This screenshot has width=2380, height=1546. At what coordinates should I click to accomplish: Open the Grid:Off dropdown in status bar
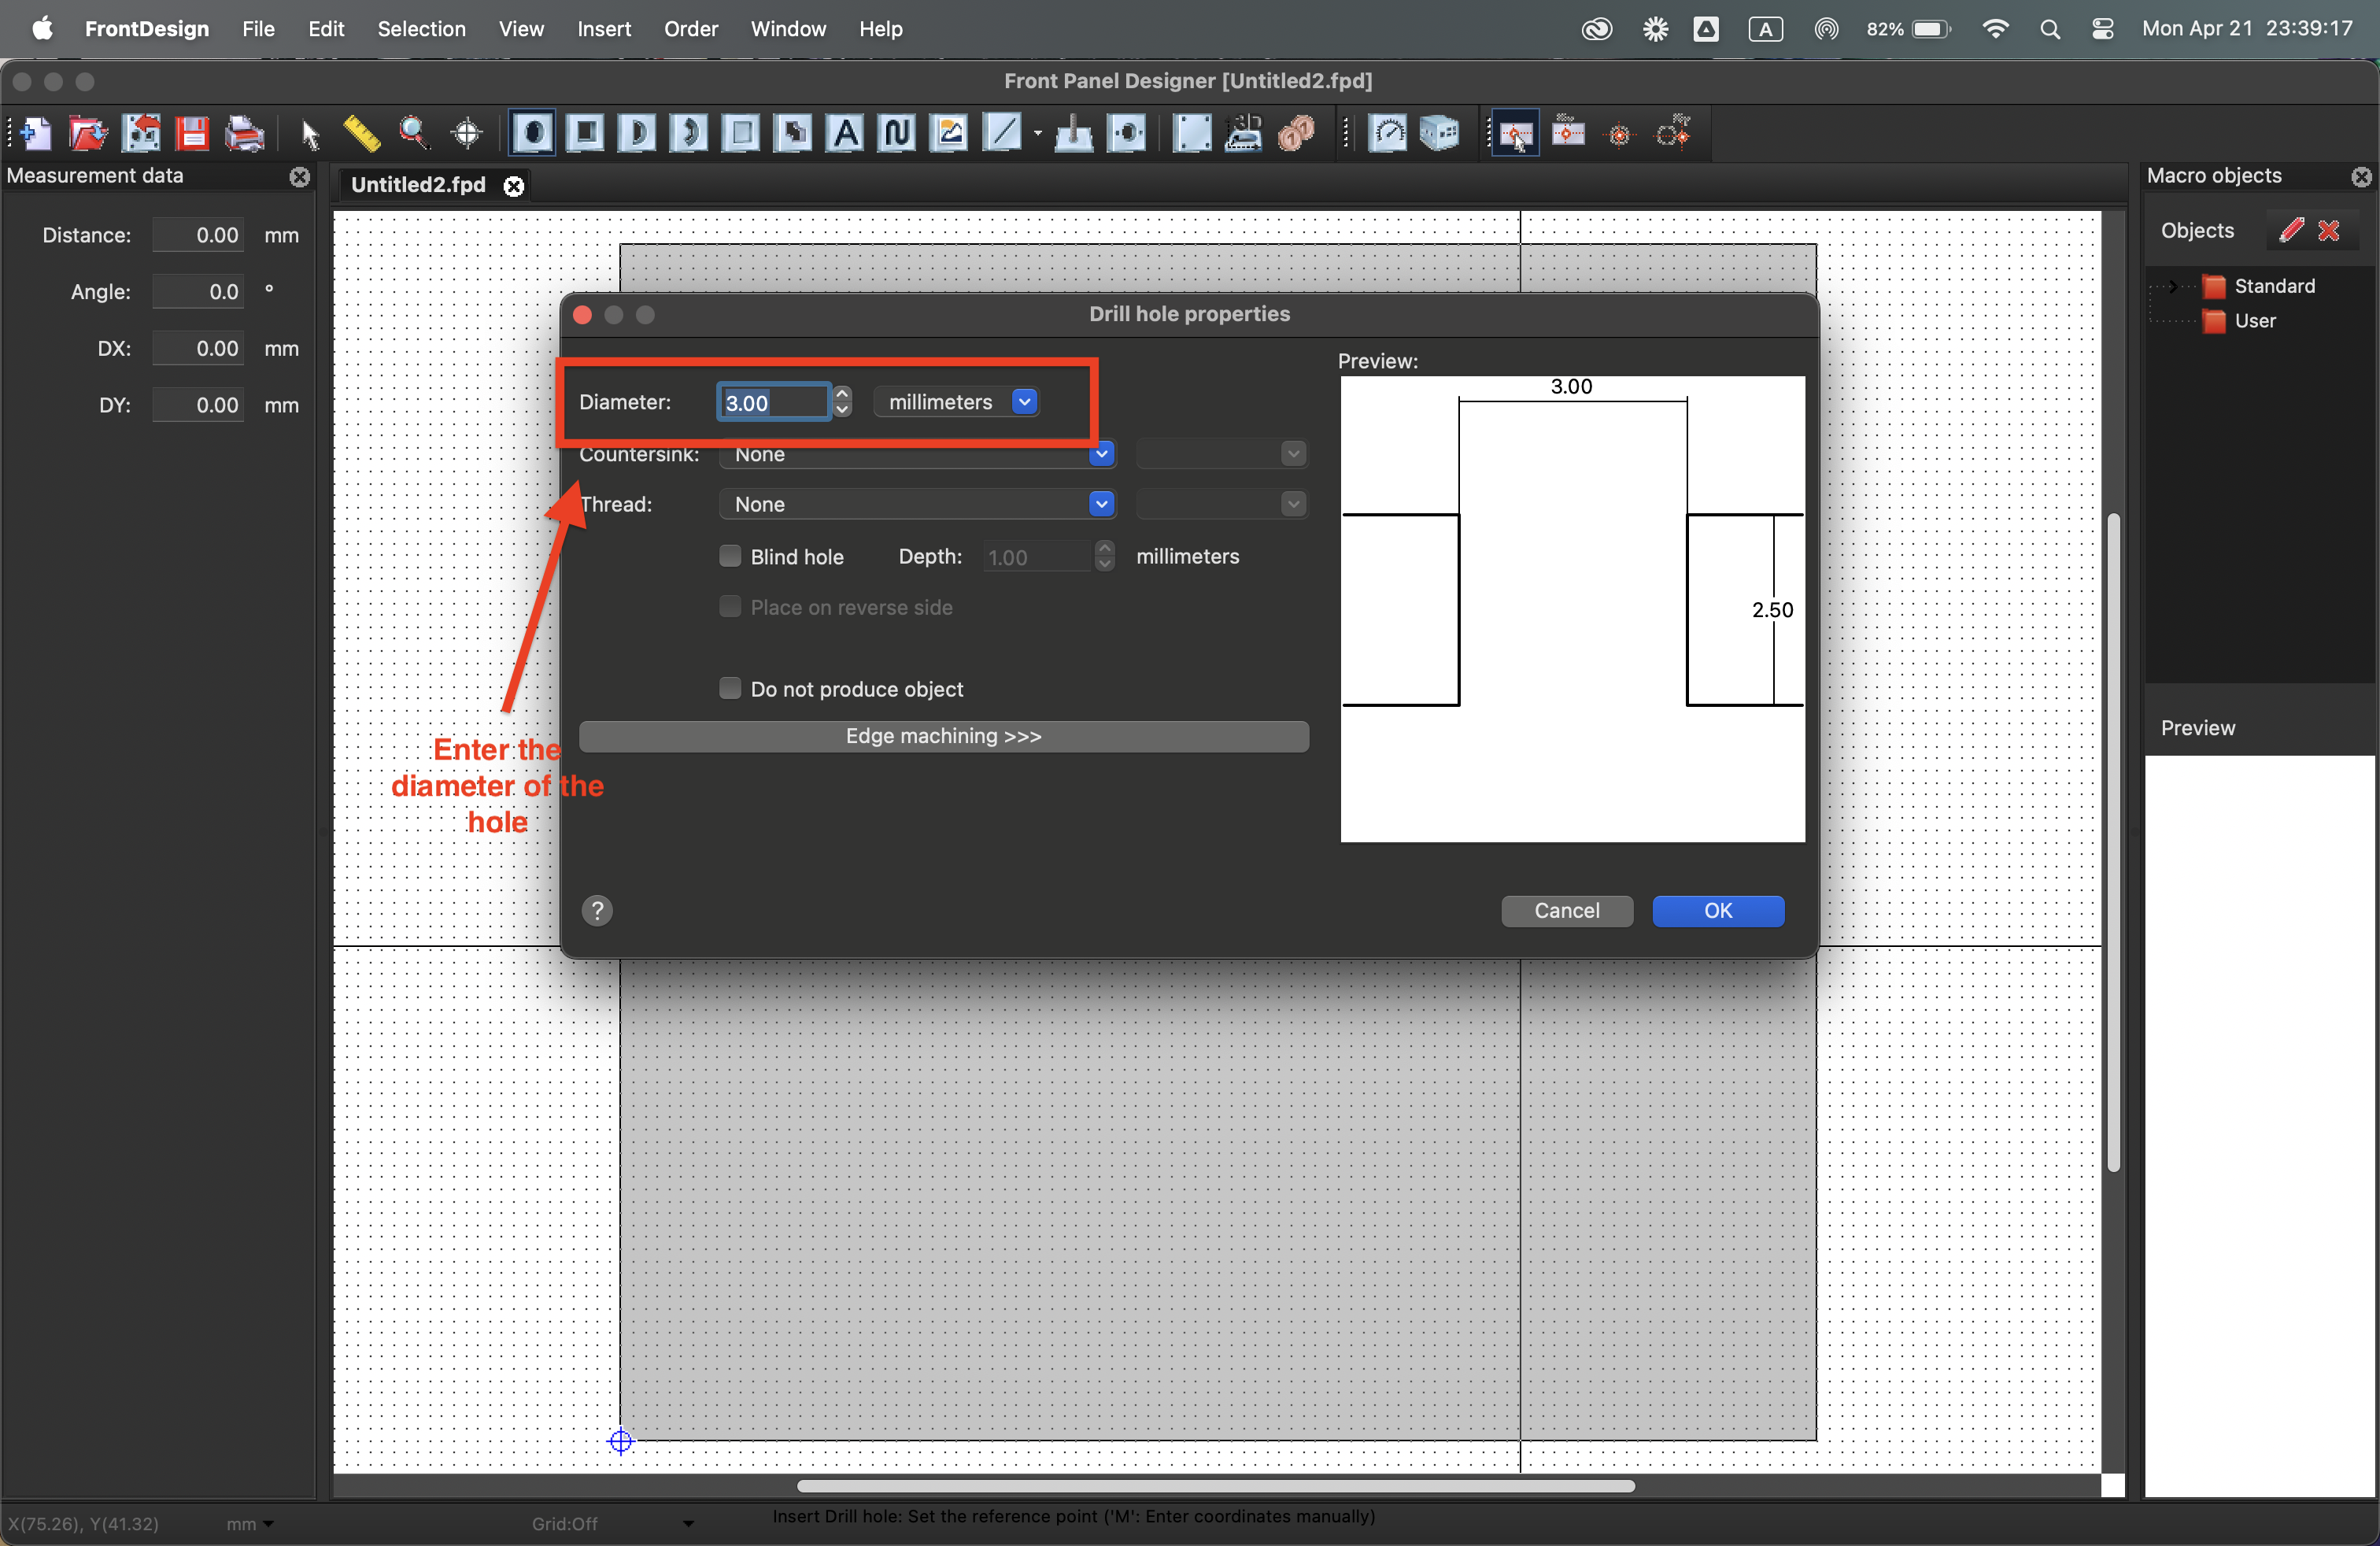point(612,1524)
